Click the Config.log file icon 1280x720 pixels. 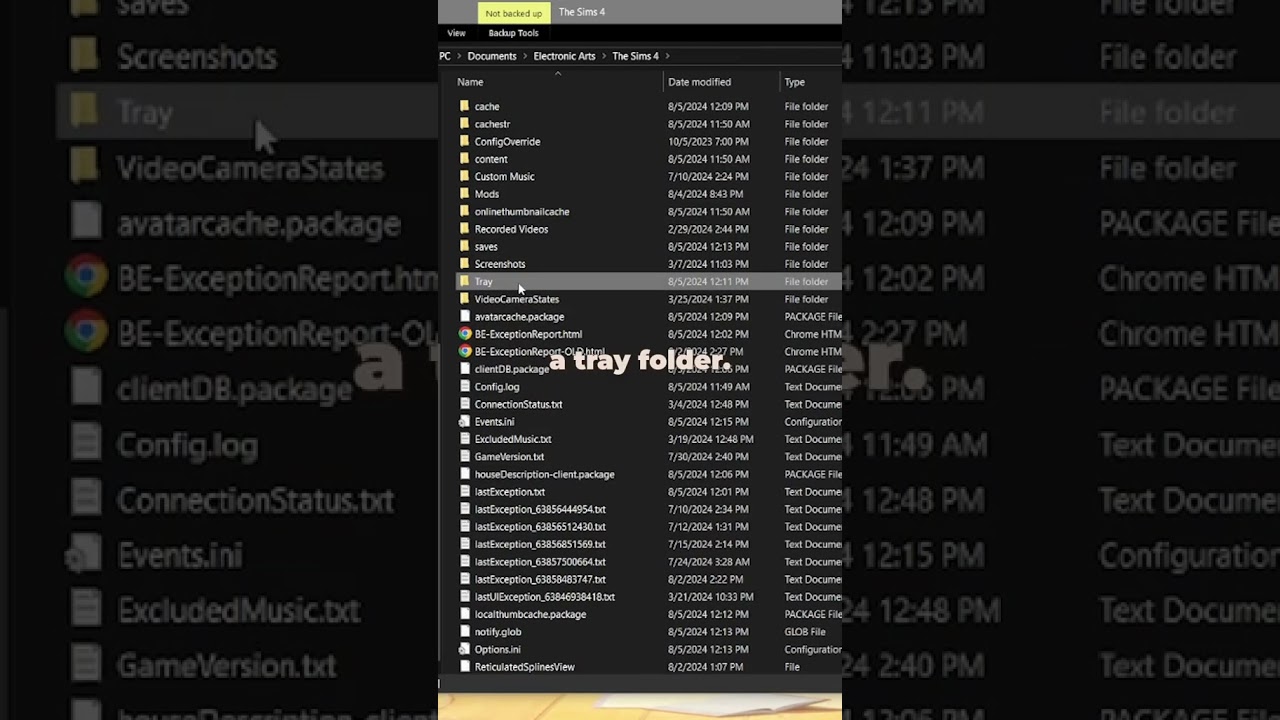464,386
